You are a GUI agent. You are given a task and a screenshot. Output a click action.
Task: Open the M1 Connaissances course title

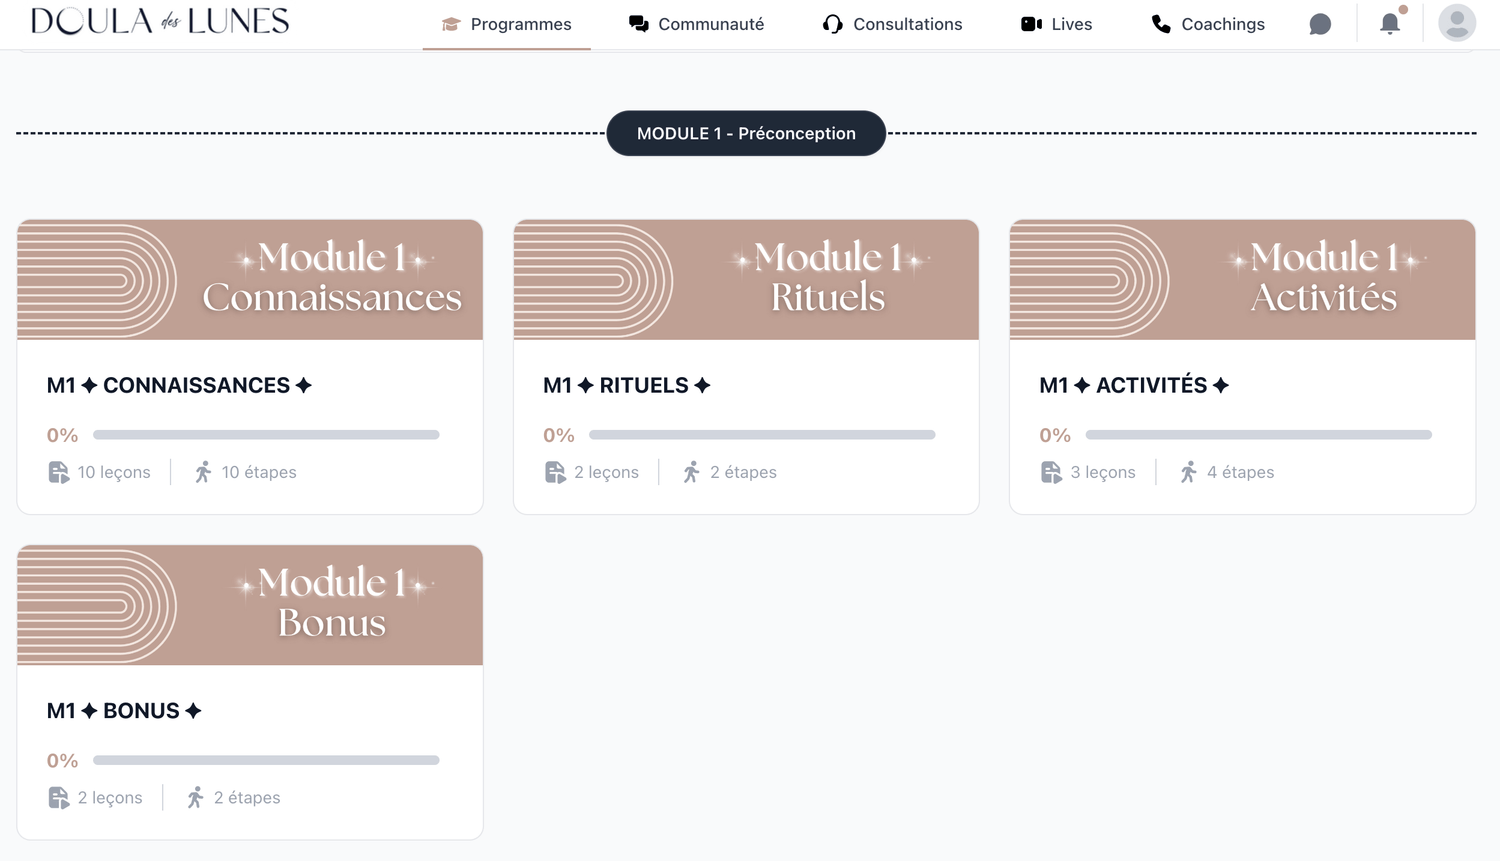pyautogui.click(x=179, y=385)
